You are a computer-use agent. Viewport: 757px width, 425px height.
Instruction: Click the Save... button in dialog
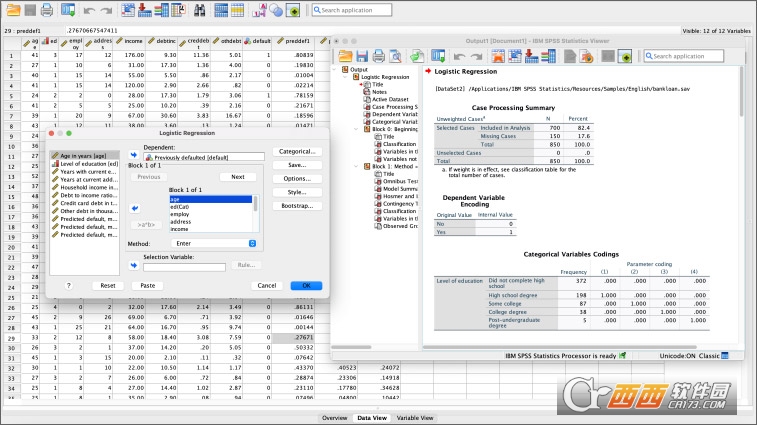click(x=297, y=165)
